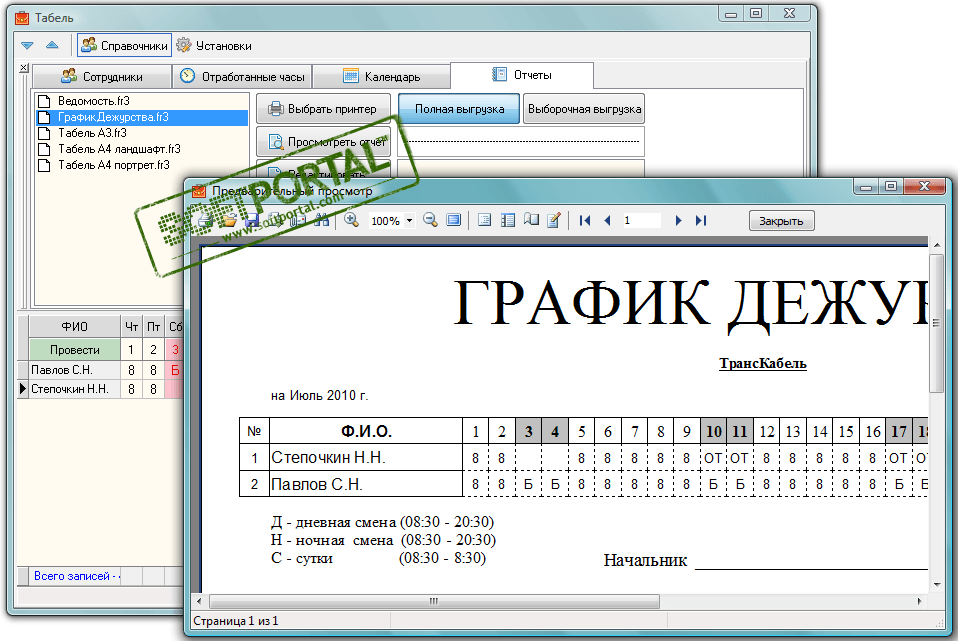Select the Степочкин Н.Н. row in the grid
Image resolution: width=958 pixels, height=641 pixels.
click(101, 389)
